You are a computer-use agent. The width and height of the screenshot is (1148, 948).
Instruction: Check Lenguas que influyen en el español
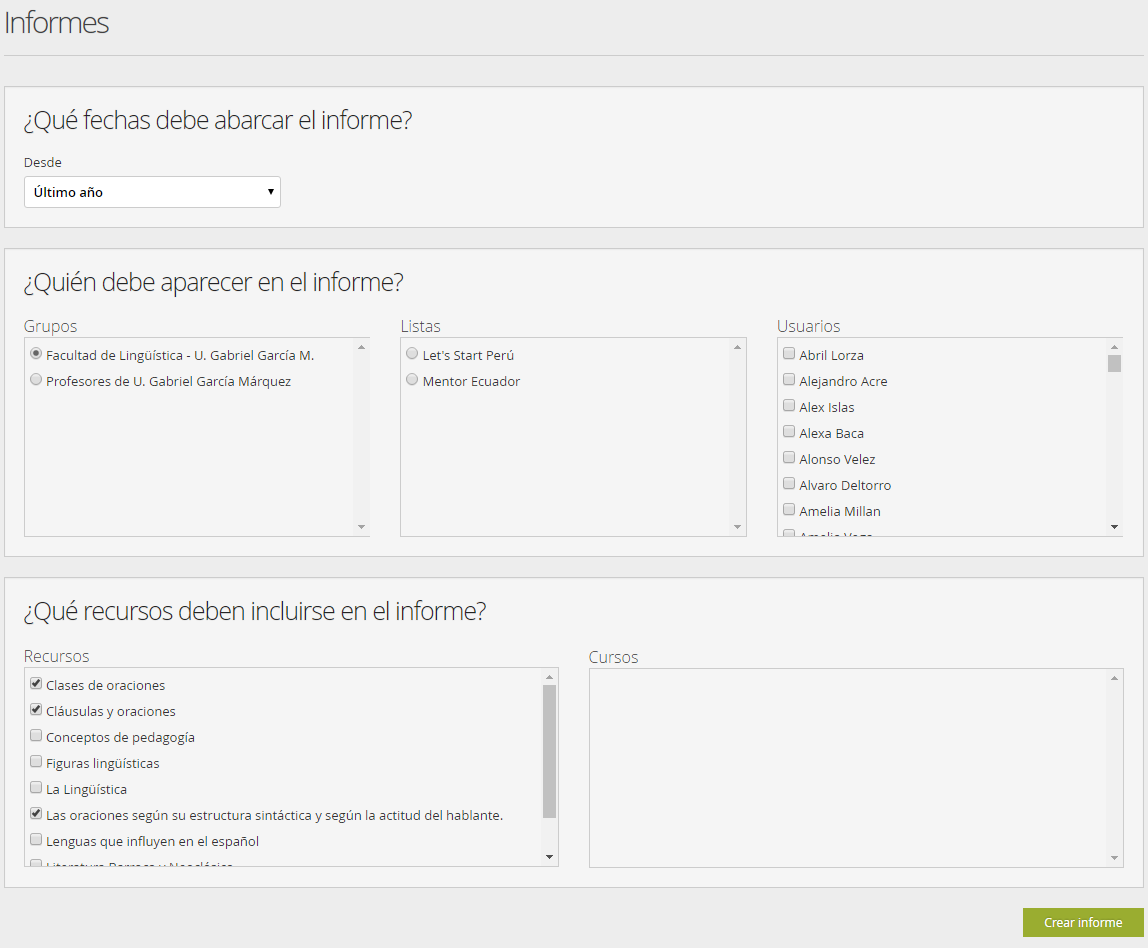(37, 840)
